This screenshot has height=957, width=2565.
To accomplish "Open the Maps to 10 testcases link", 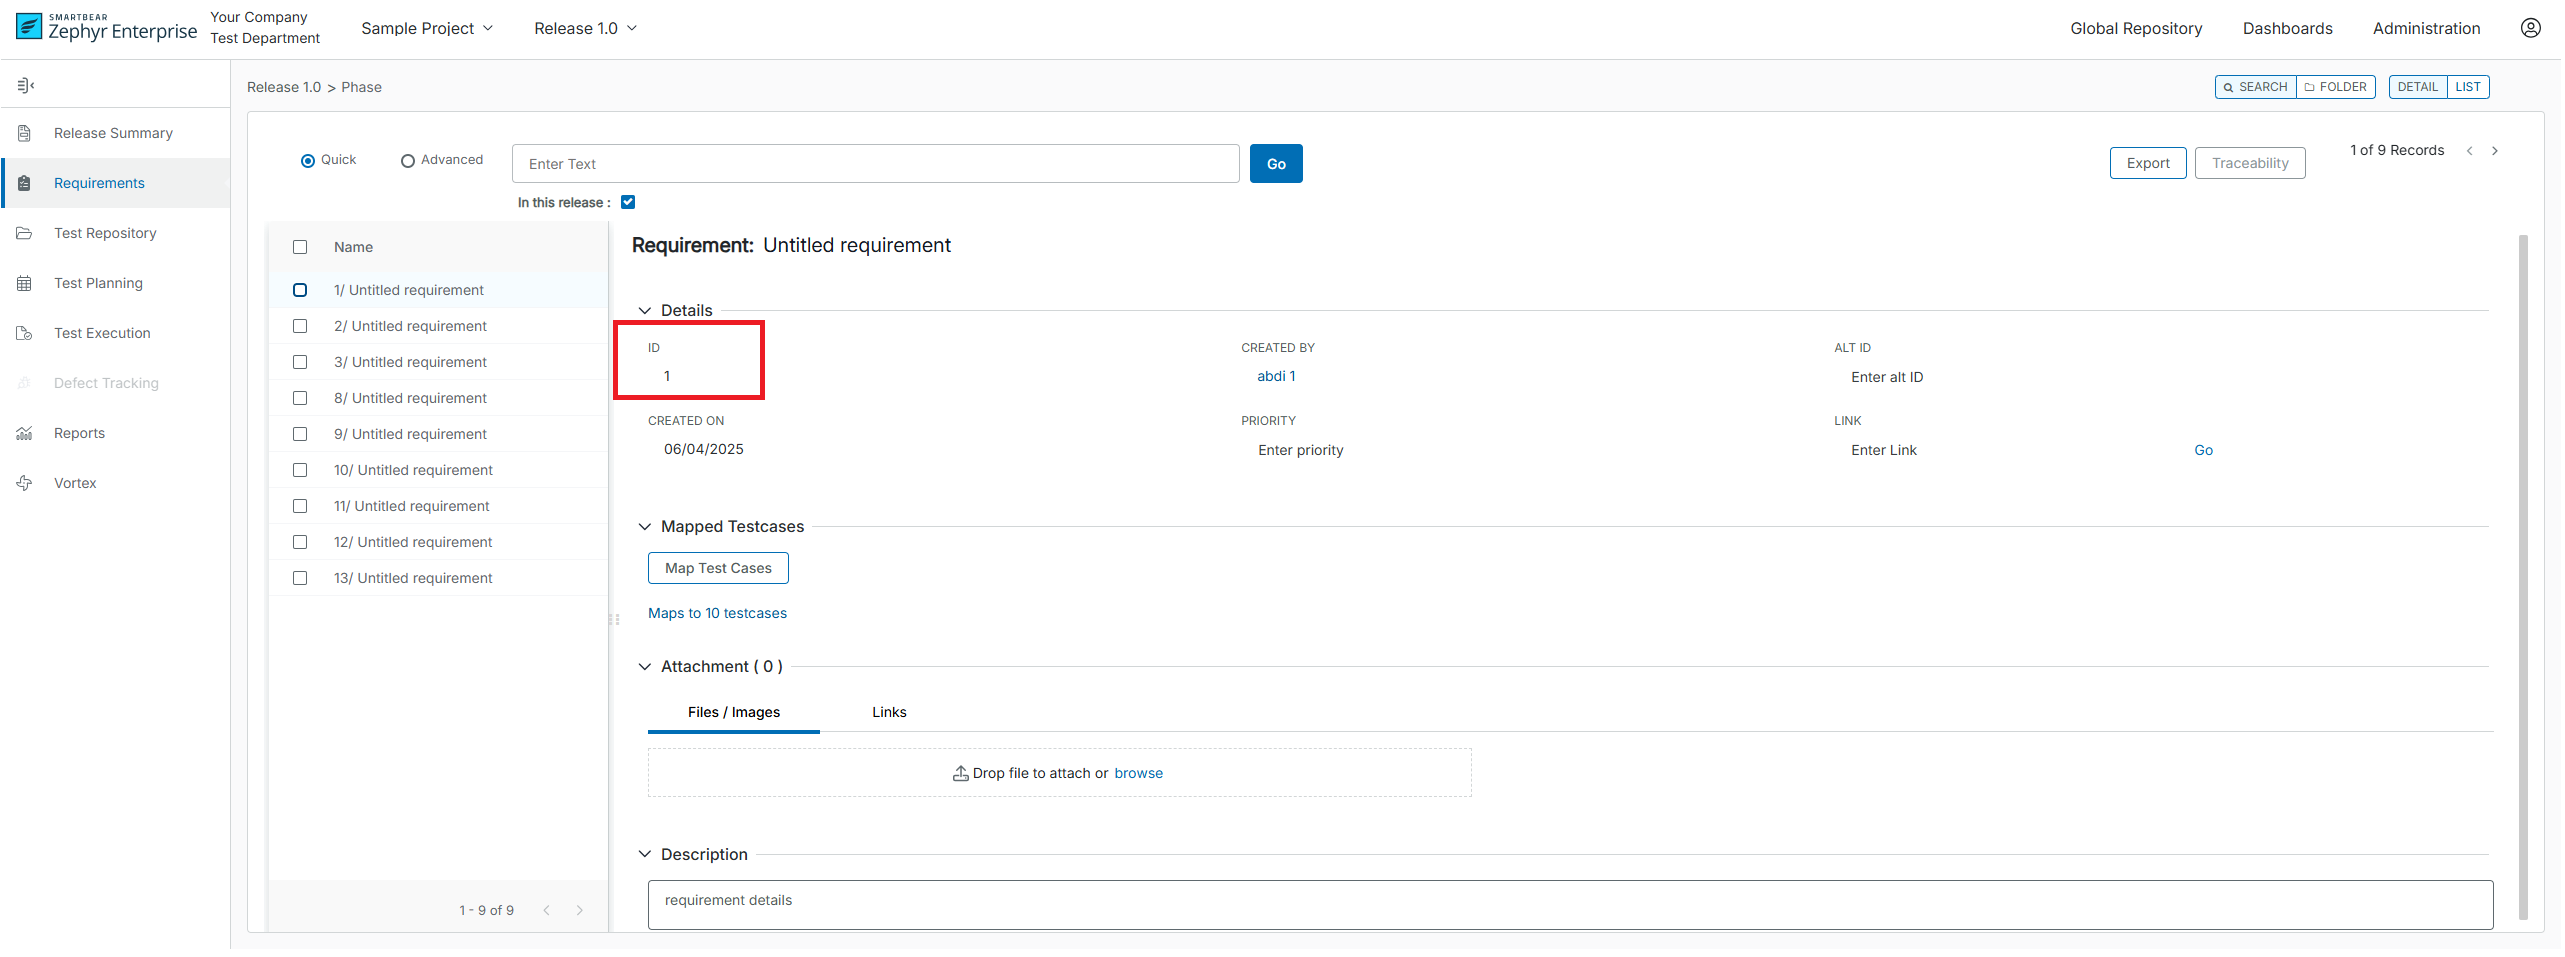I will (x=717, y=613).
